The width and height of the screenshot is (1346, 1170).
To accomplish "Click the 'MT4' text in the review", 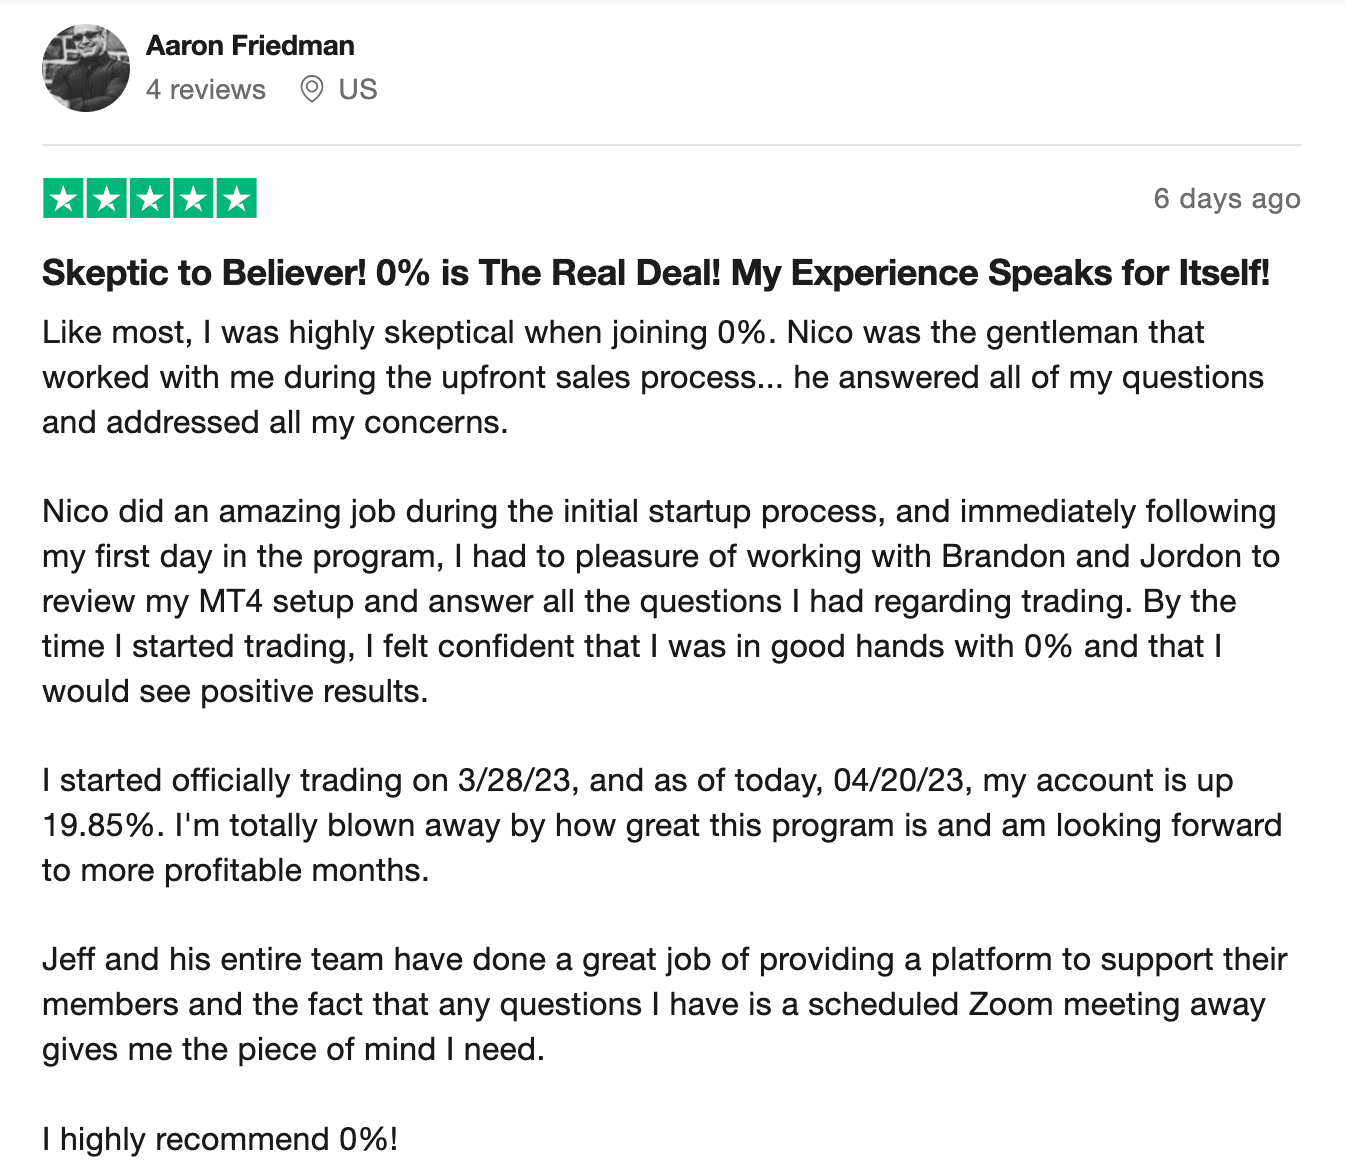I will click(x=231, y=602).
